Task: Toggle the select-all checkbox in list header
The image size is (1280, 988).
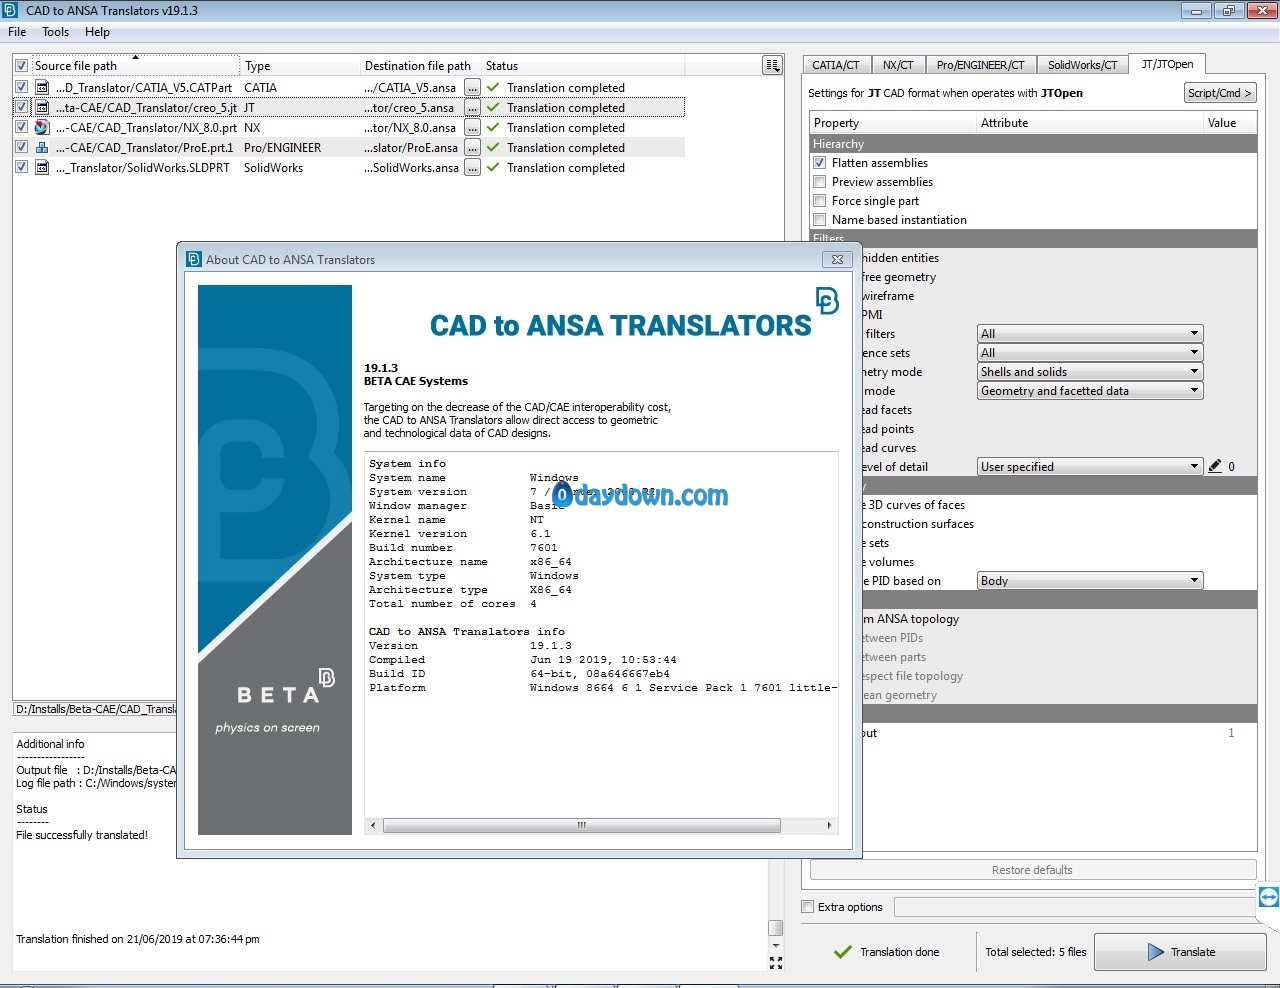Action: pyautogui.click(x=21, y=65)
